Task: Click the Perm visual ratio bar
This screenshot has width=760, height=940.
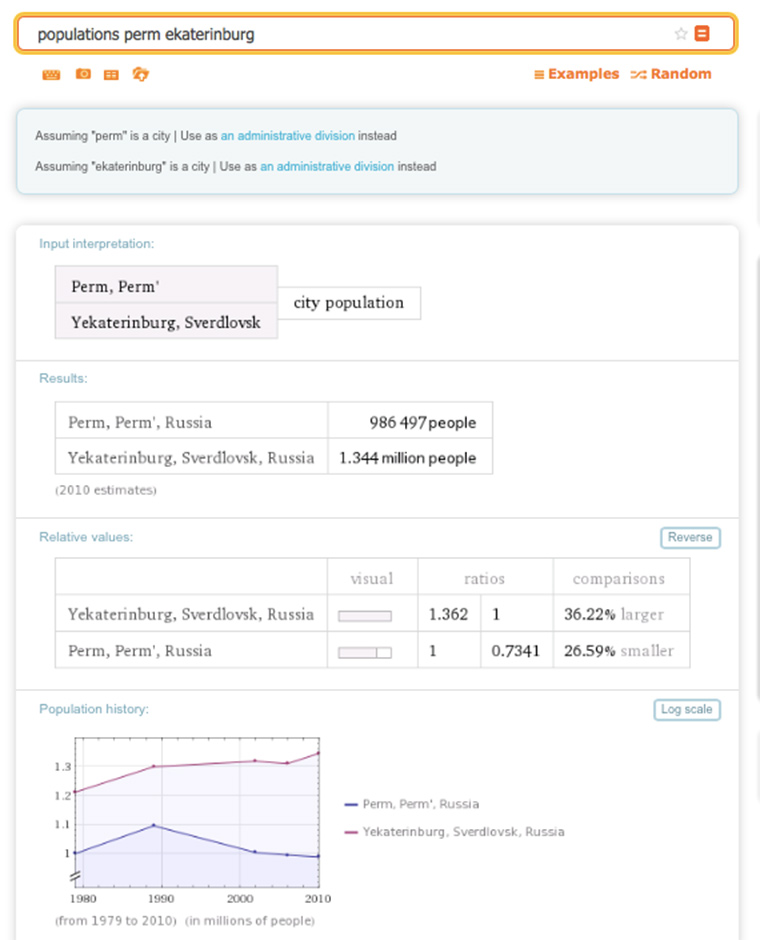Action: (365, 652)
